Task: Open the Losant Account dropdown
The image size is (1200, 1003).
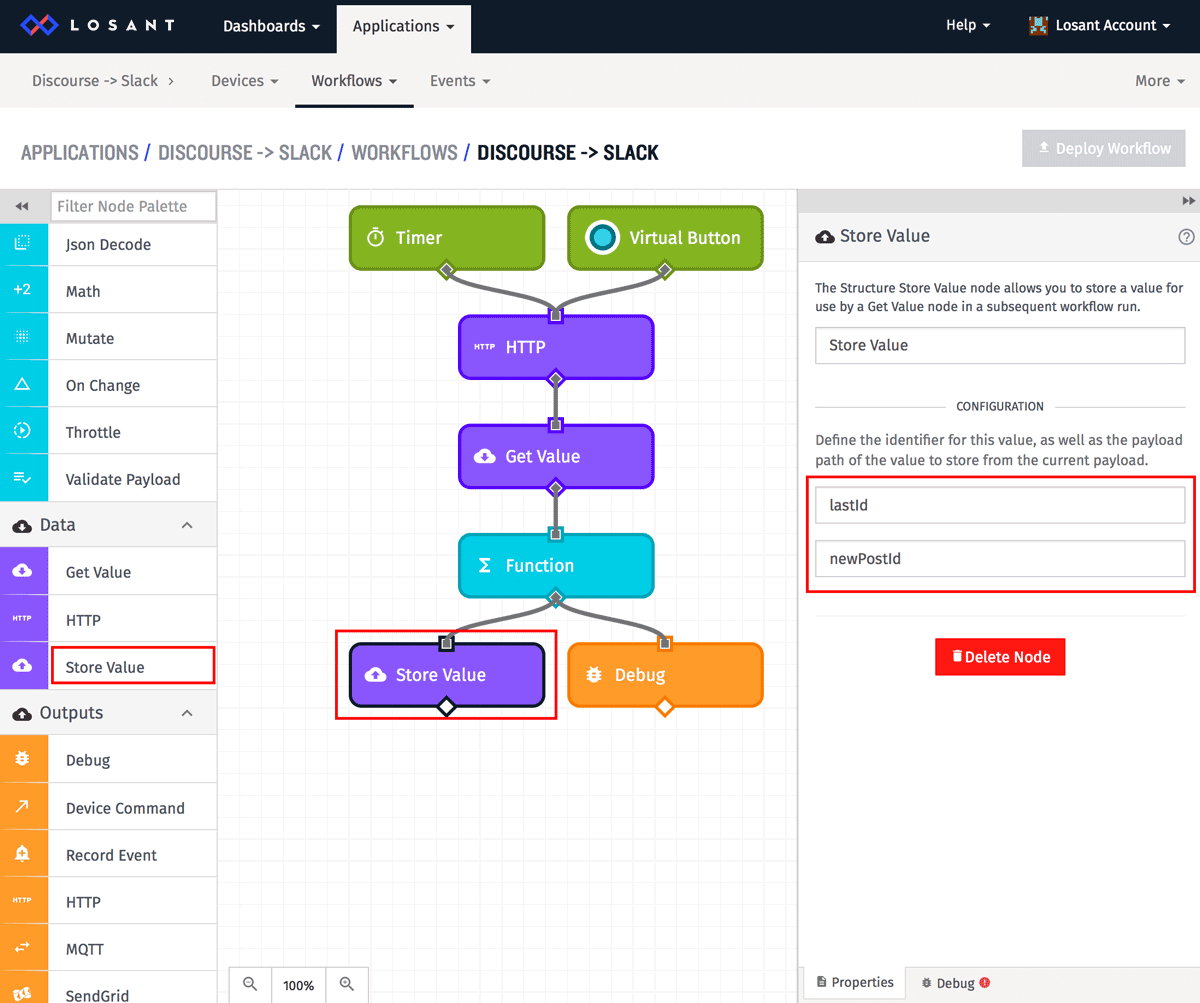Action: coord(1099,26)
